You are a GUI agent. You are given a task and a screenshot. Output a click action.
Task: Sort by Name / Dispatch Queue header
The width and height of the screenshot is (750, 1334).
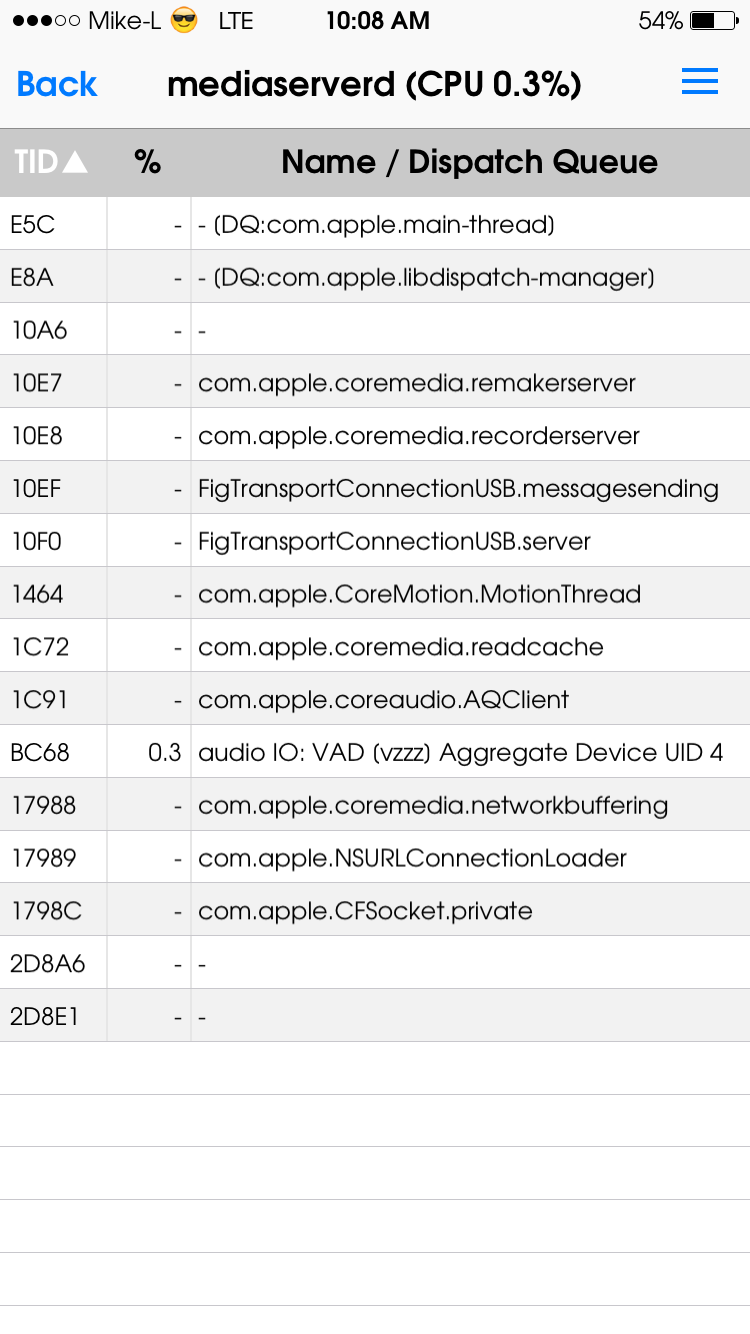pos(470,162)
